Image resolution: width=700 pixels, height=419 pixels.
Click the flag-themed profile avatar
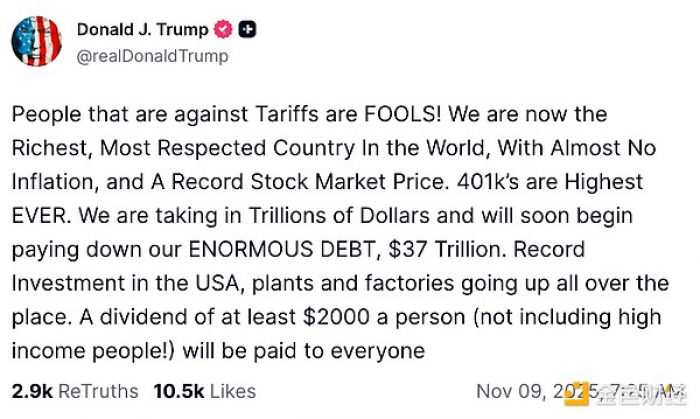click(x=37, y=41)
